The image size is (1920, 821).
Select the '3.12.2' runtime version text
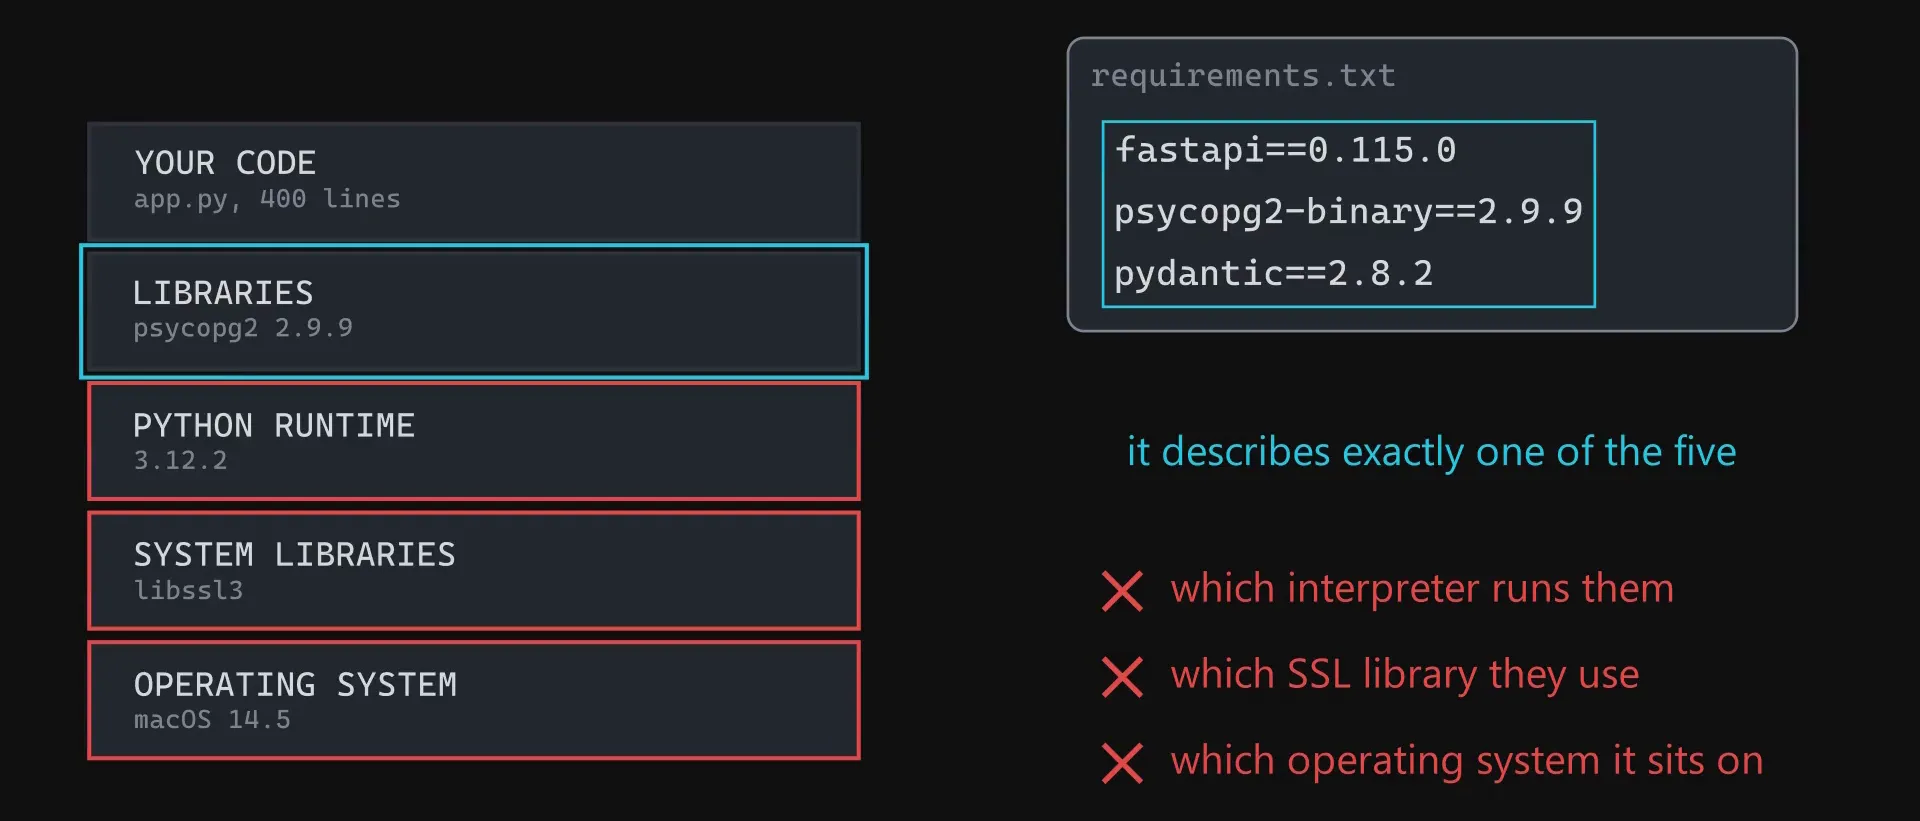181,460
